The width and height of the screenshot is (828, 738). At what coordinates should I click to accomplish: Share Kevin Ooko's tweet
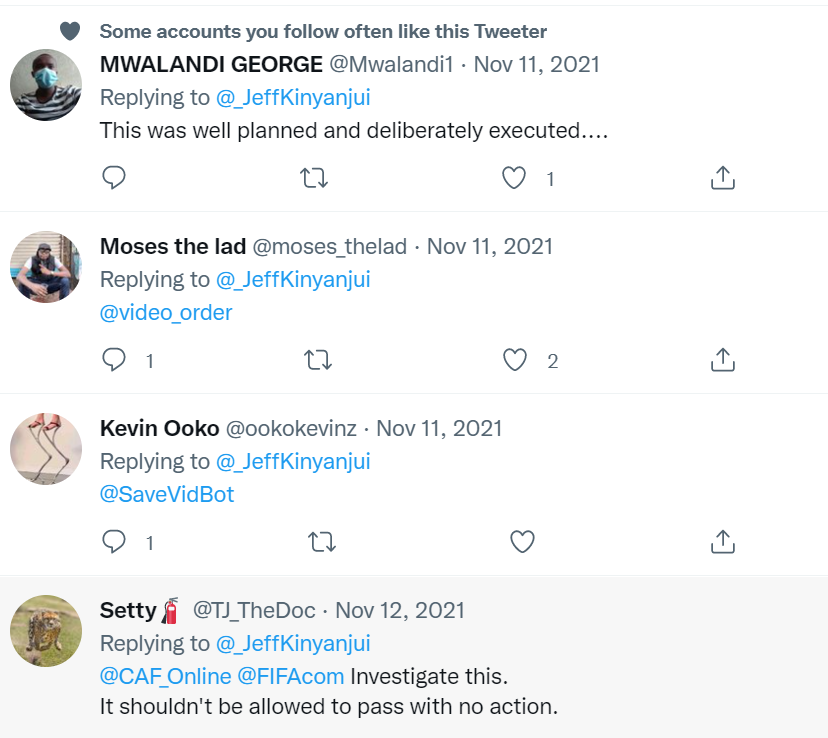click(722, 542)
